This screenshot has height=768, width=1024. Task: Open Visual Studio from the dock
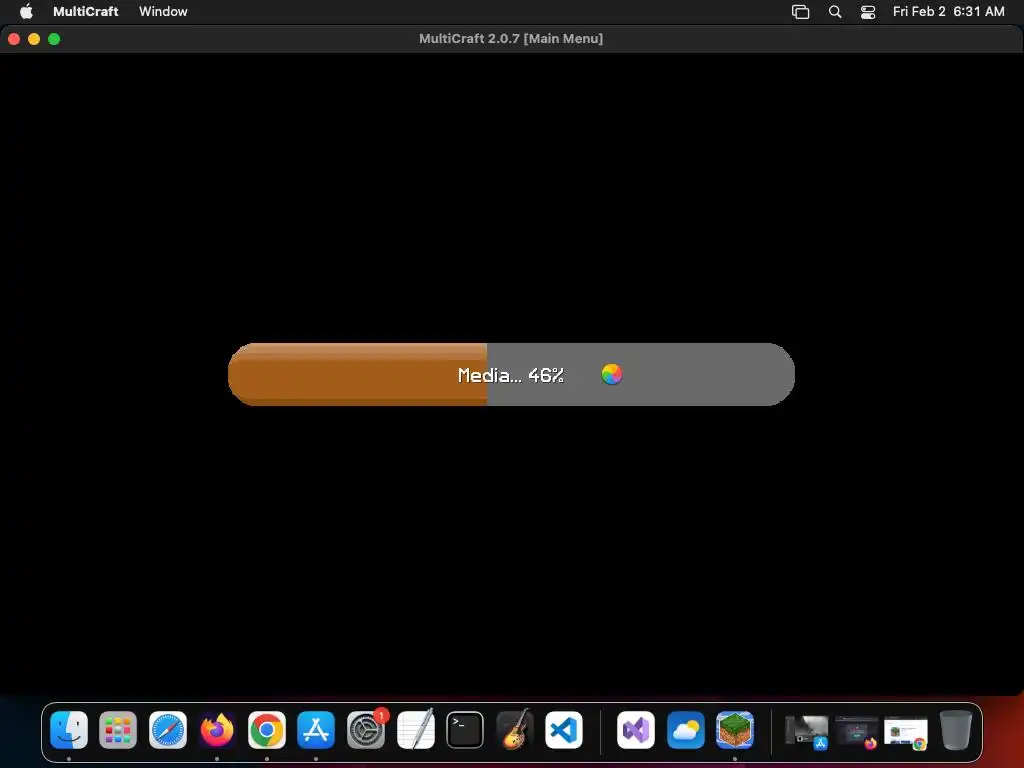pyautogui.click(x=635, y=729)
